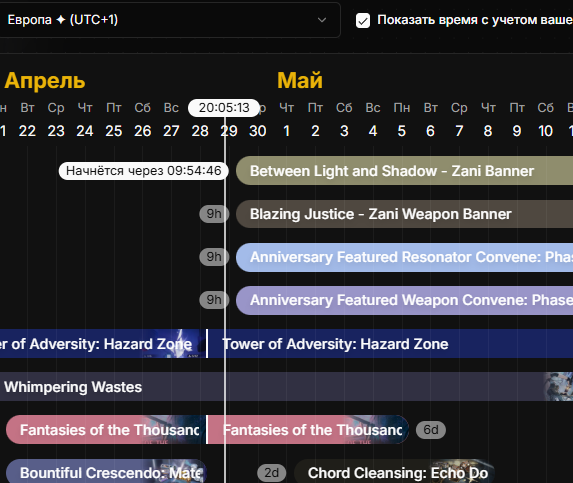Click the starts-in countdown 09:54:46 label
This screenshot has width=573, height=483.
[144, 171]
